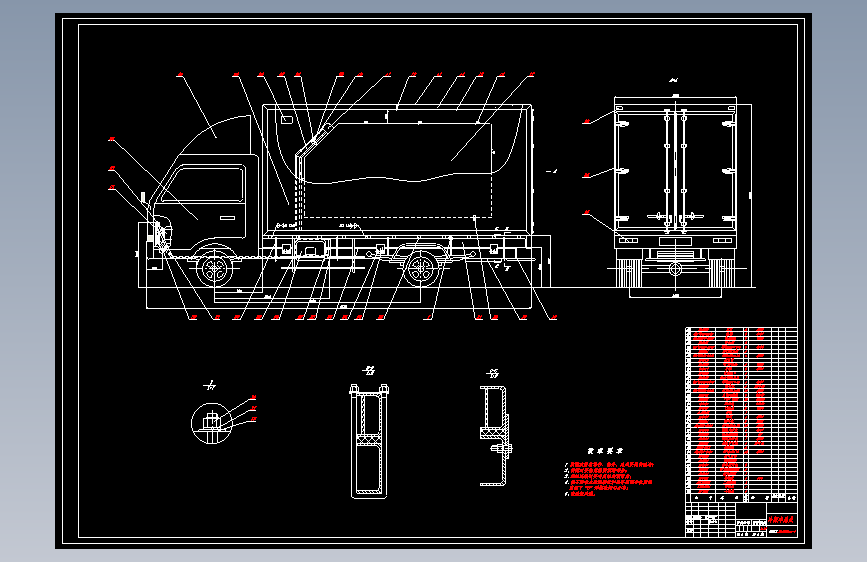867x562 pixels.
Task: Select the tank box under the cargo body between the wheels
Action: tap(311, 249)
